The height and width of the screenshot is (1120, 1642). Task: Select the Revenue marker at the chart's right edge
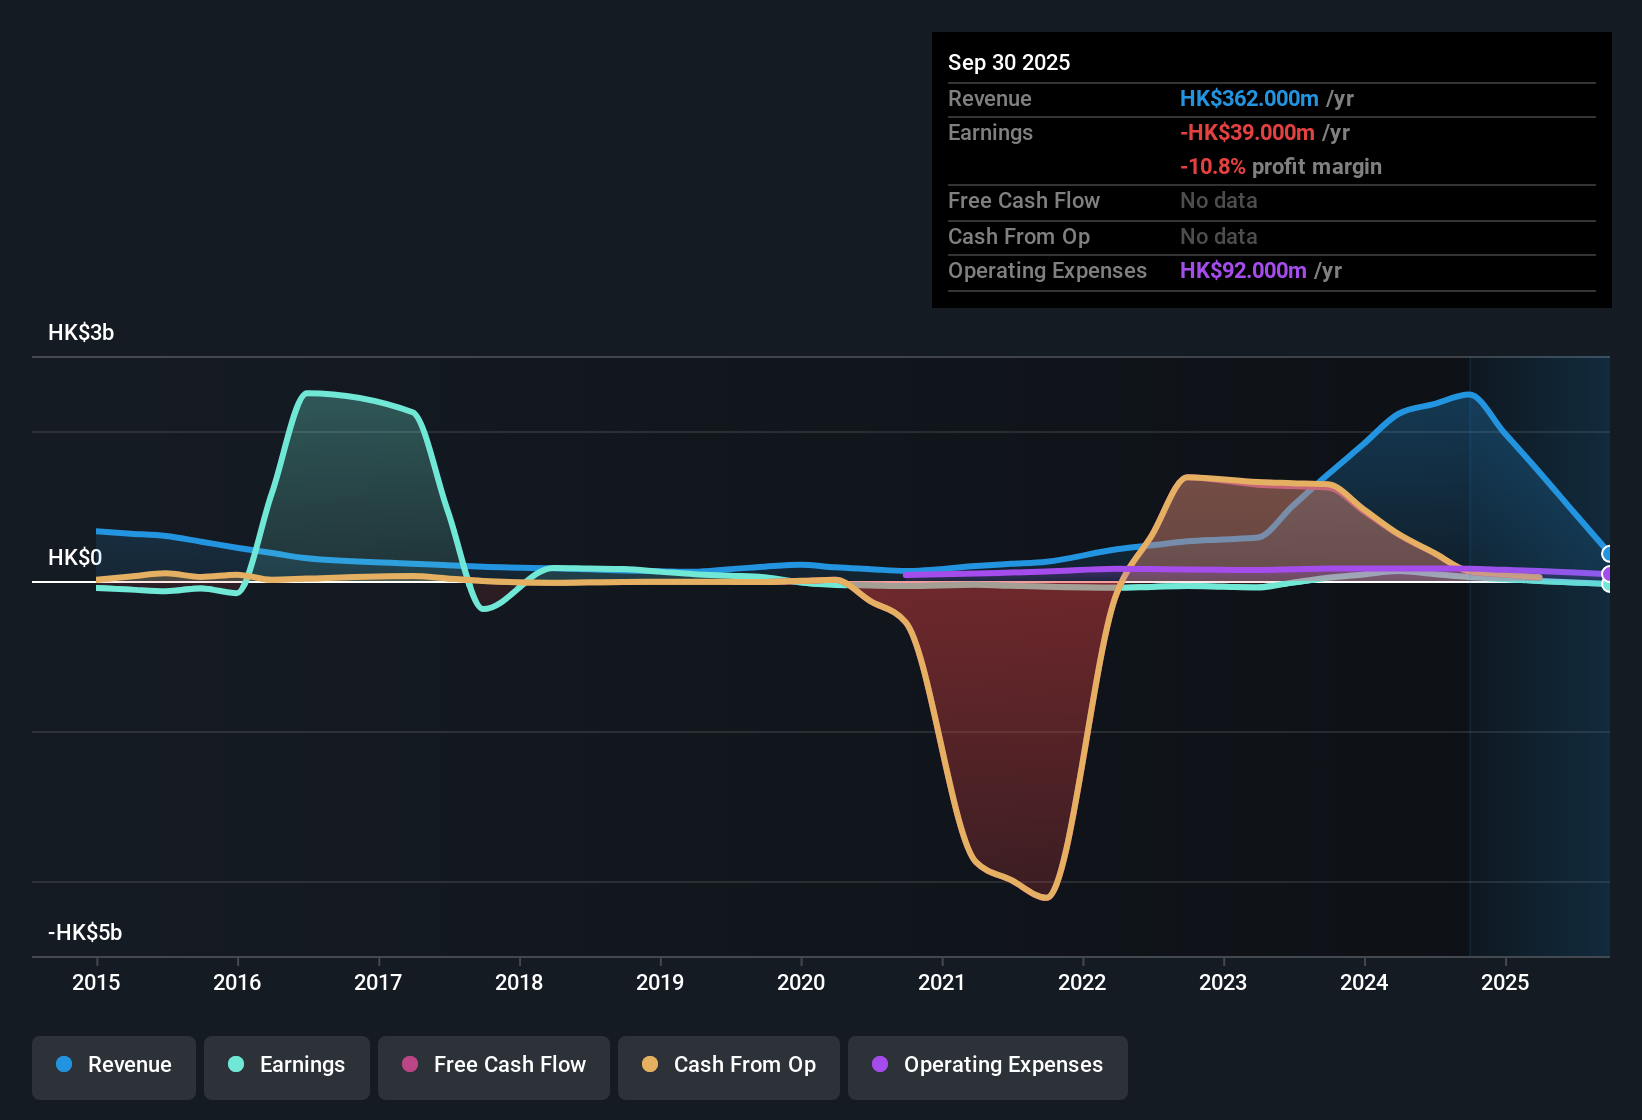coord(1608,551)
